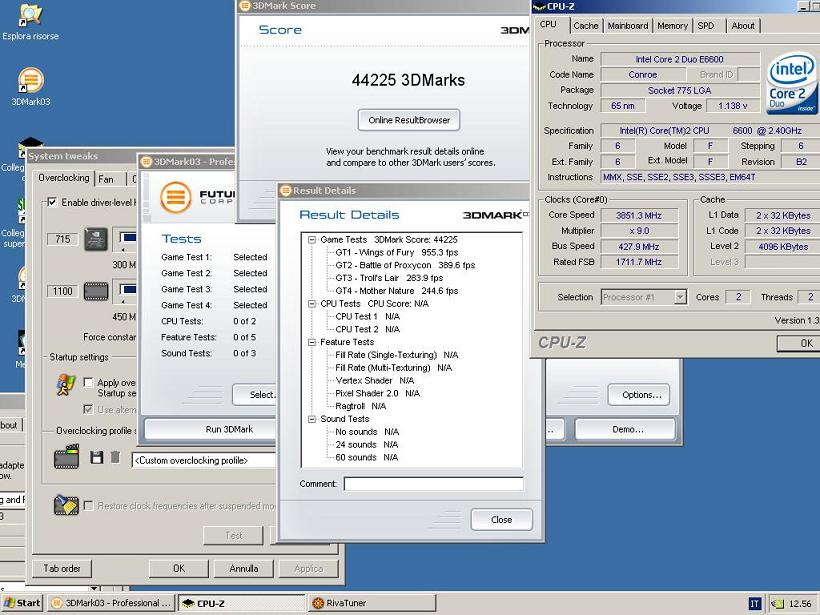The width and height of the screenshot is (820, 615).
Task: Open the Custom overclocking profile combo box
Action: pyautogui.click(x=203, y=460)
